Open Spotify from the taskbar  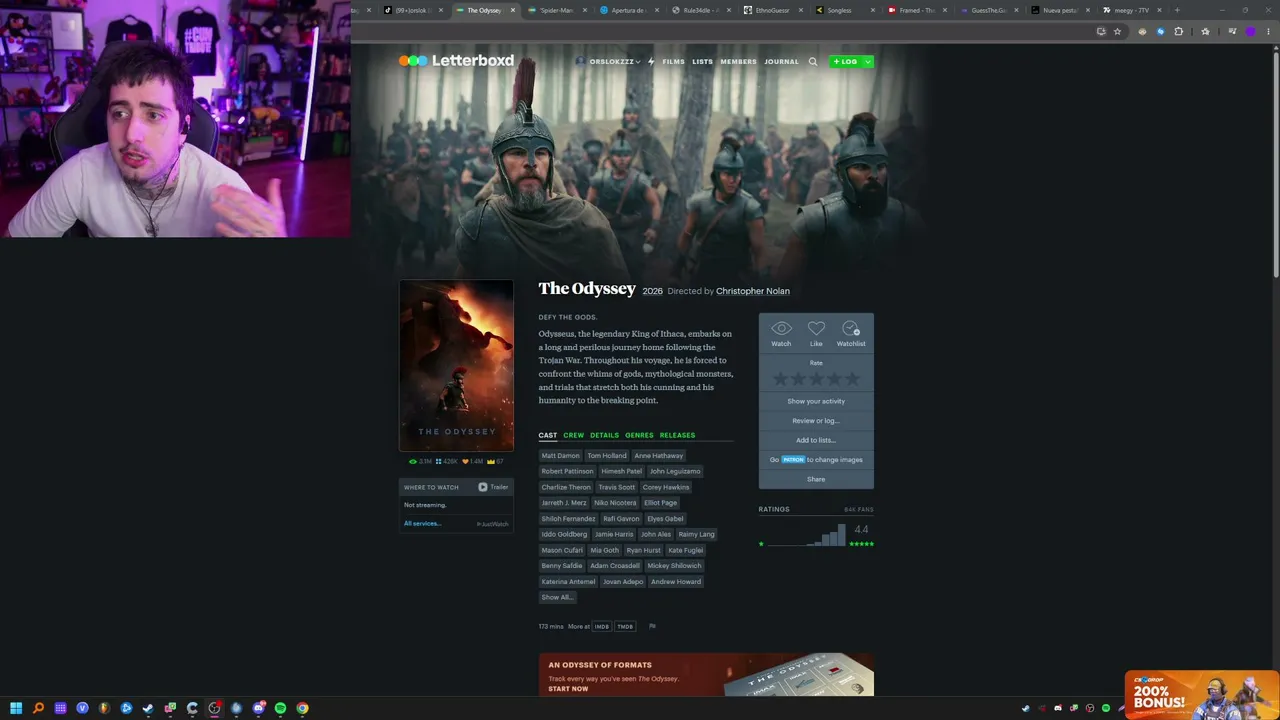(x=280, y=708)
